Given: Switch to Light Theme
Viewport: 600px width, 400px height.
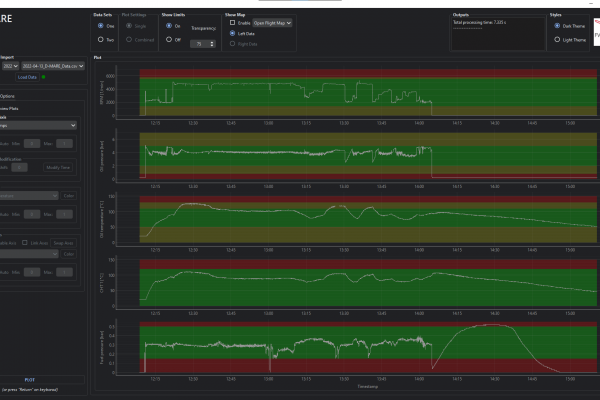Looking at the screenshot, I should click(556, 39).
